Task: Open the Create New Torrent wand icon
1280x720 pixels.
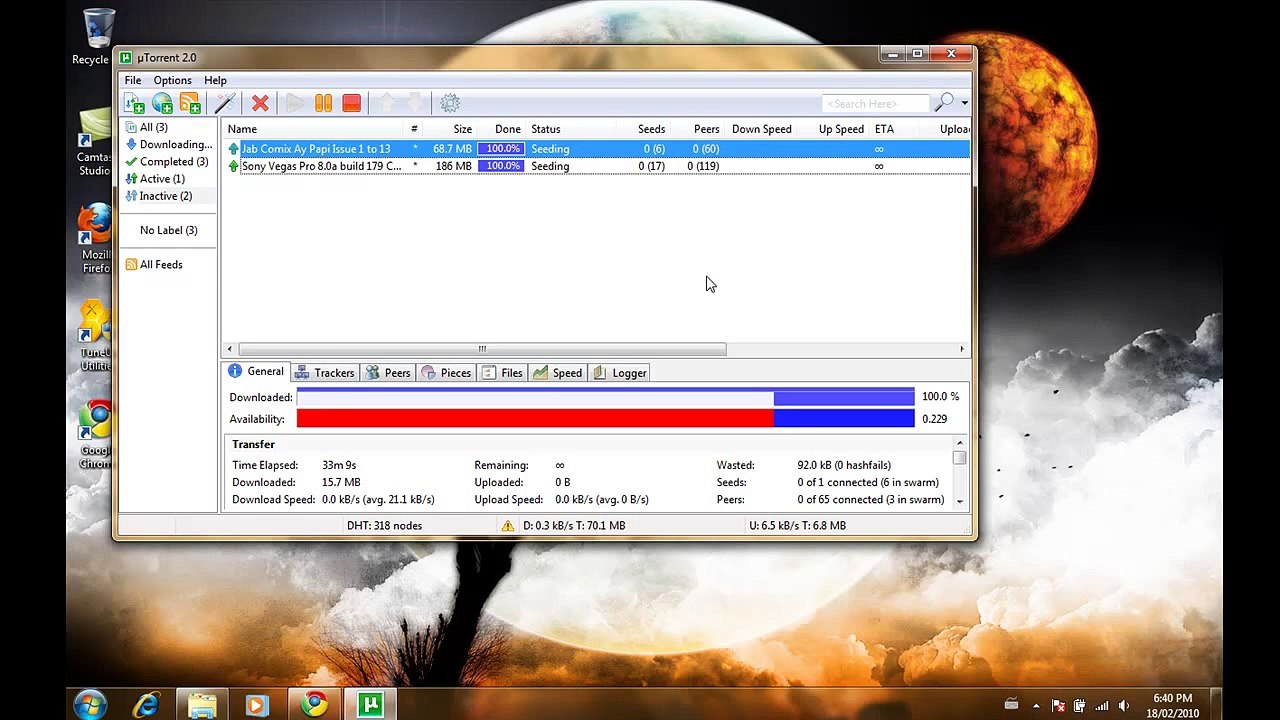Action: click(x=225, y=103)
